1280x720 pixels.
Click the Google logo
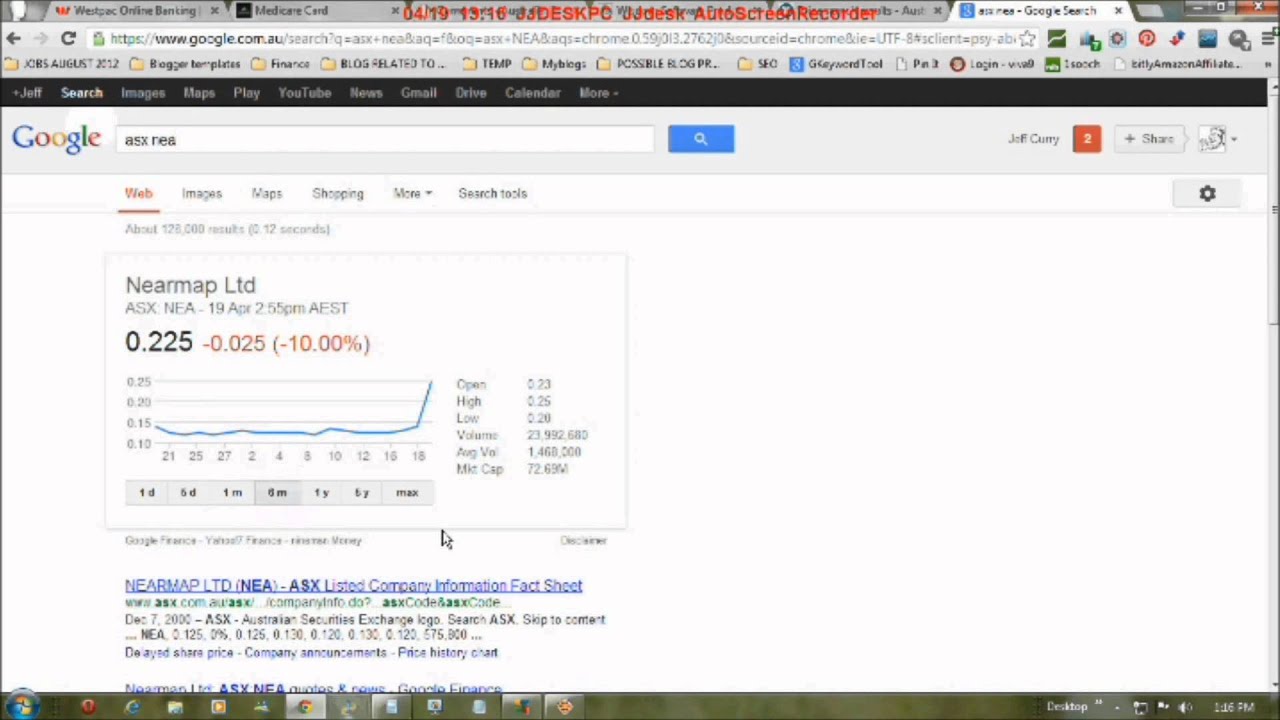tap(56, 139)
